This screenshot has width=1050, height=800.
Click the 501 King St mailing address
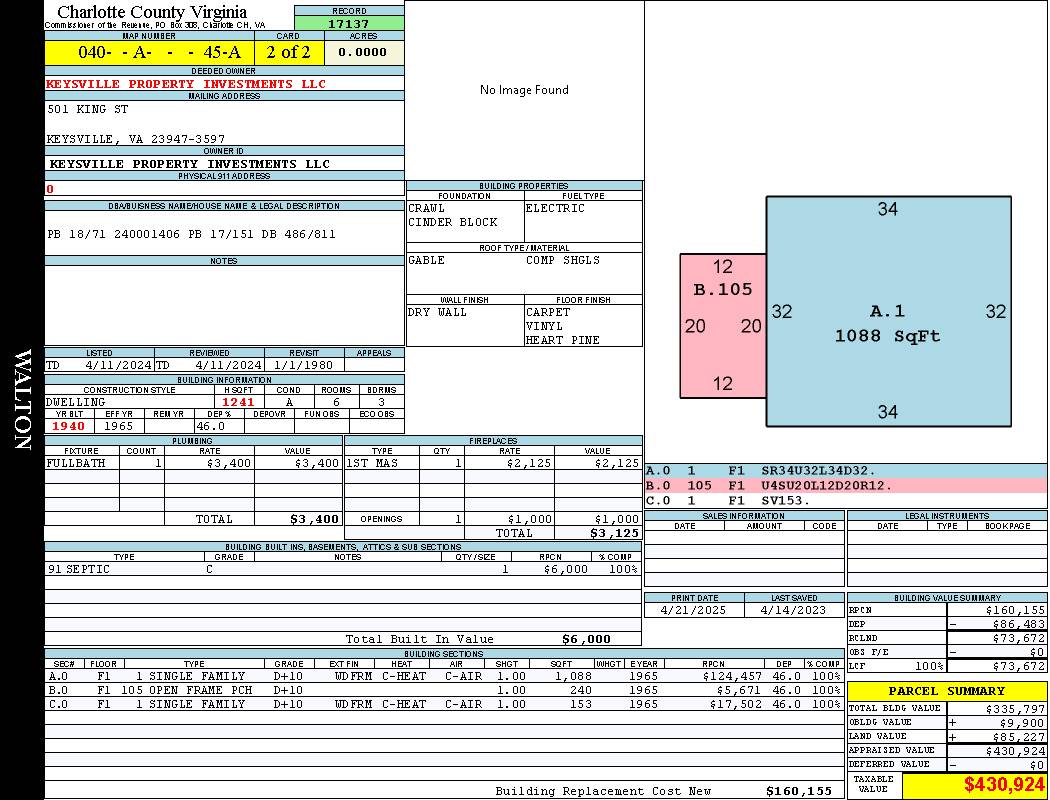88,109
